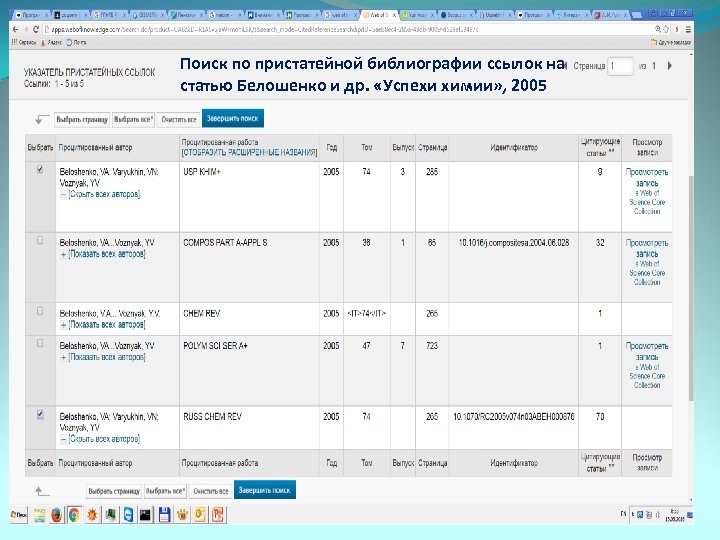The height and width of the screenshot is (540, 720).
Task: Switch to the first browser tab
Action: point(31,15)
